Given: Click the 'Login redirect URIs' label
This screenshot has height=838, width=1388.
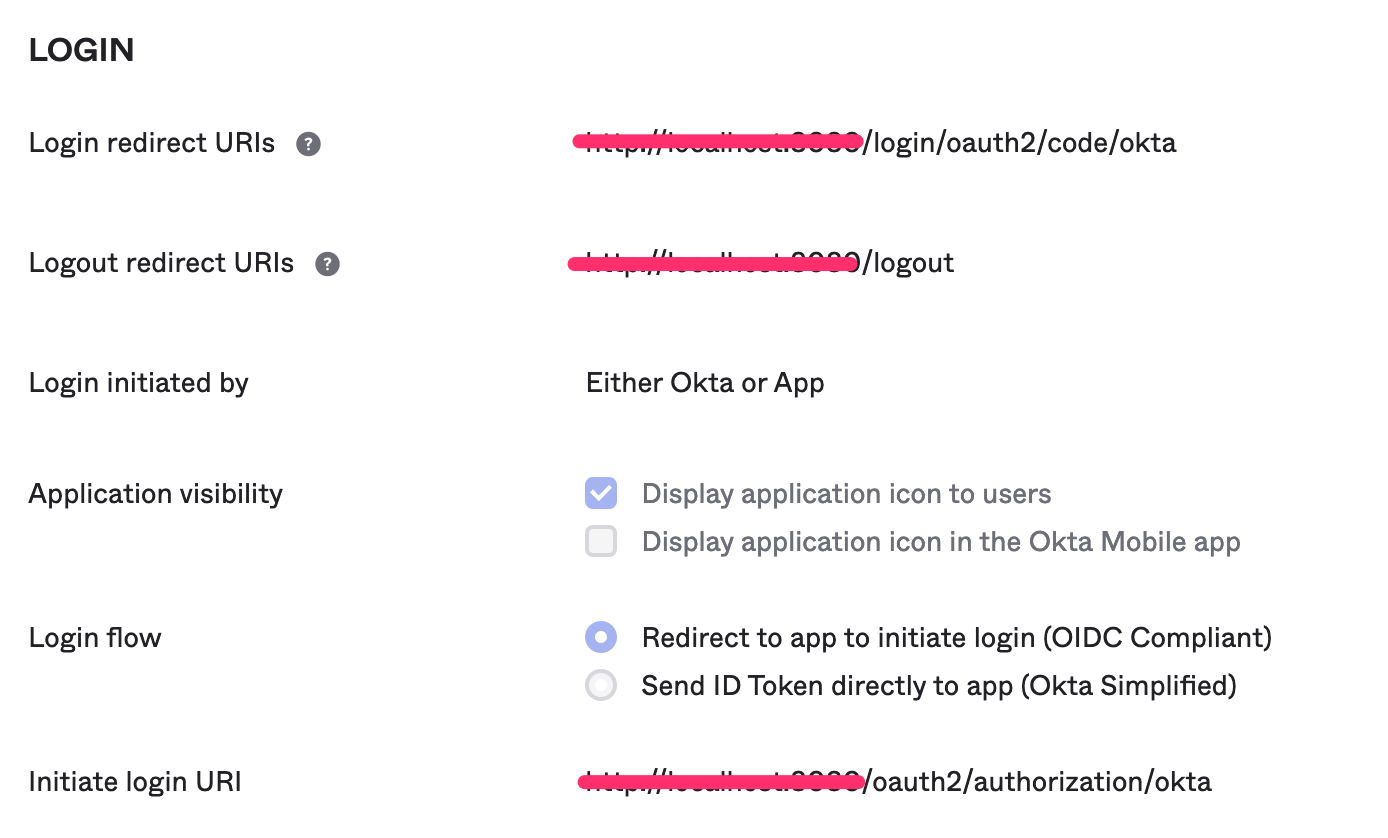Looking at the screenshot, I should tap(152, 143).
